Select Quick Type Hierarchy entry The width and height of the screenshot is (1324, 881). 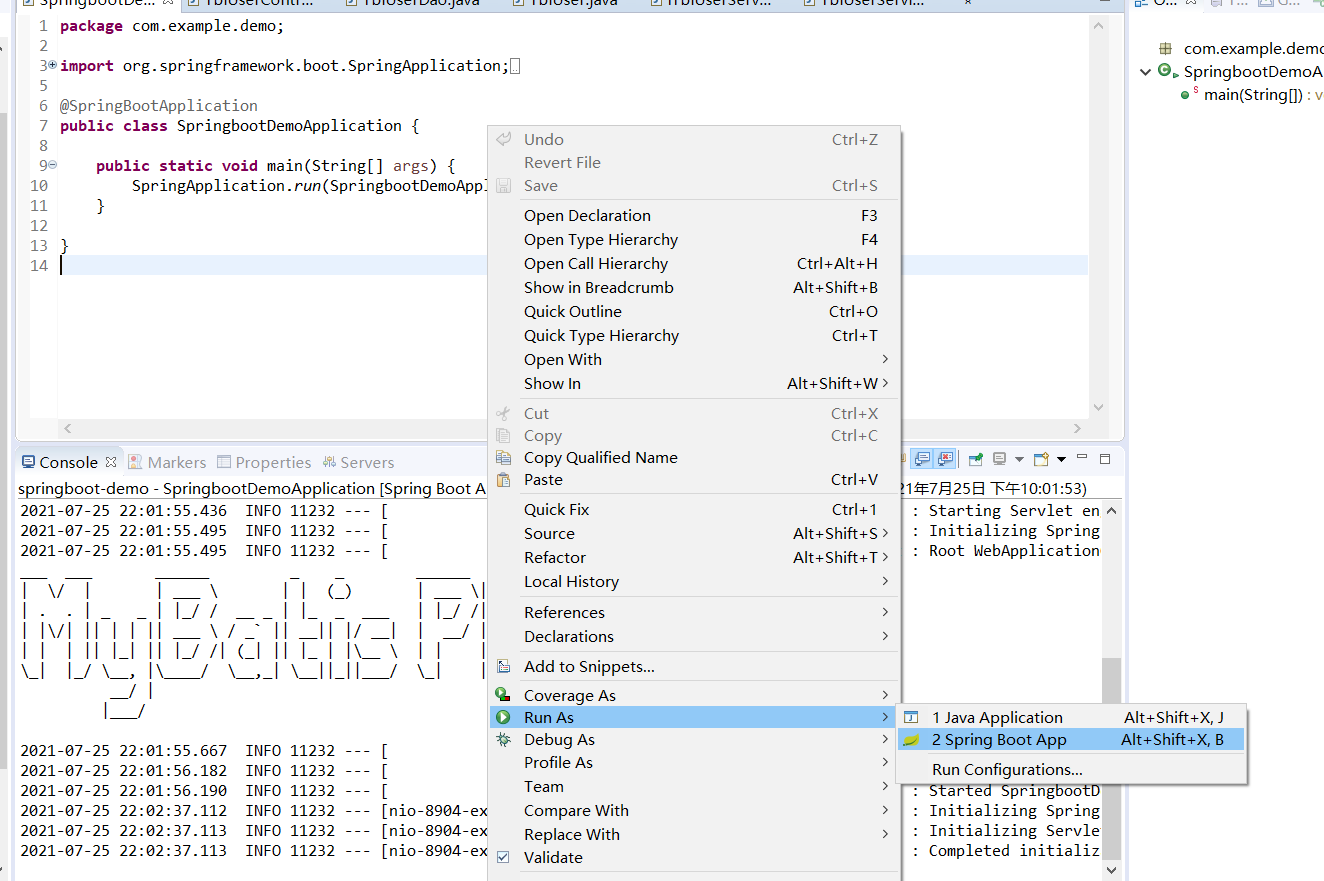pos(694,336)
